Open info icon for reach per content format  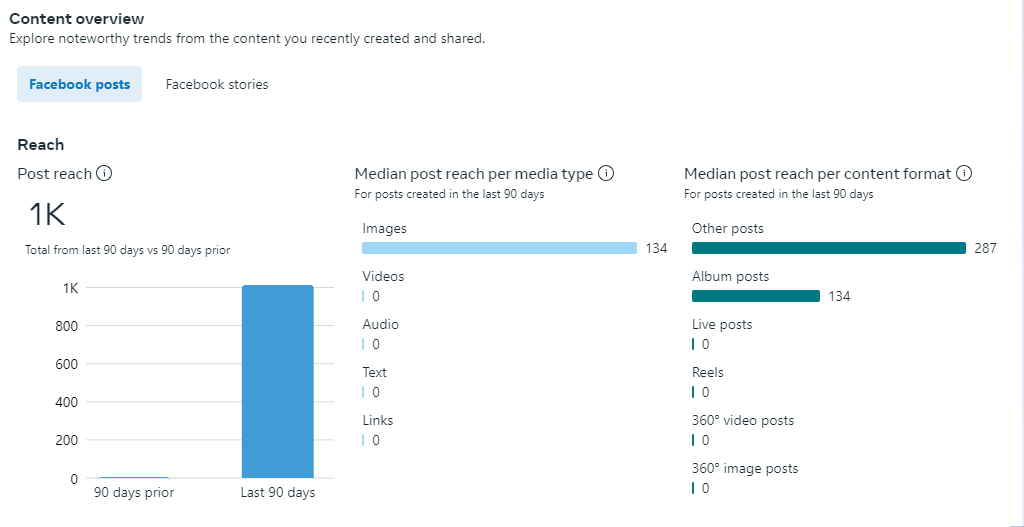[964, 174]
